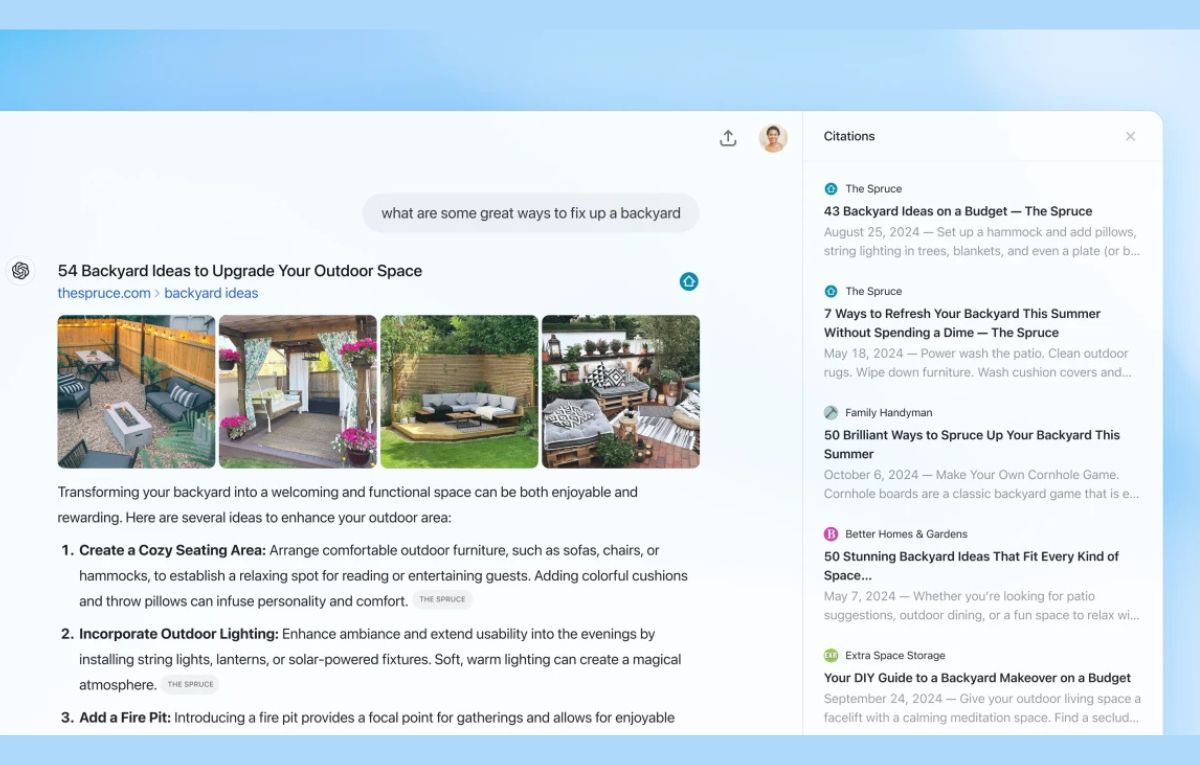Open the user profile avatar
The width and height of the screenshot is (1200, 765).
tap(773, 138)
